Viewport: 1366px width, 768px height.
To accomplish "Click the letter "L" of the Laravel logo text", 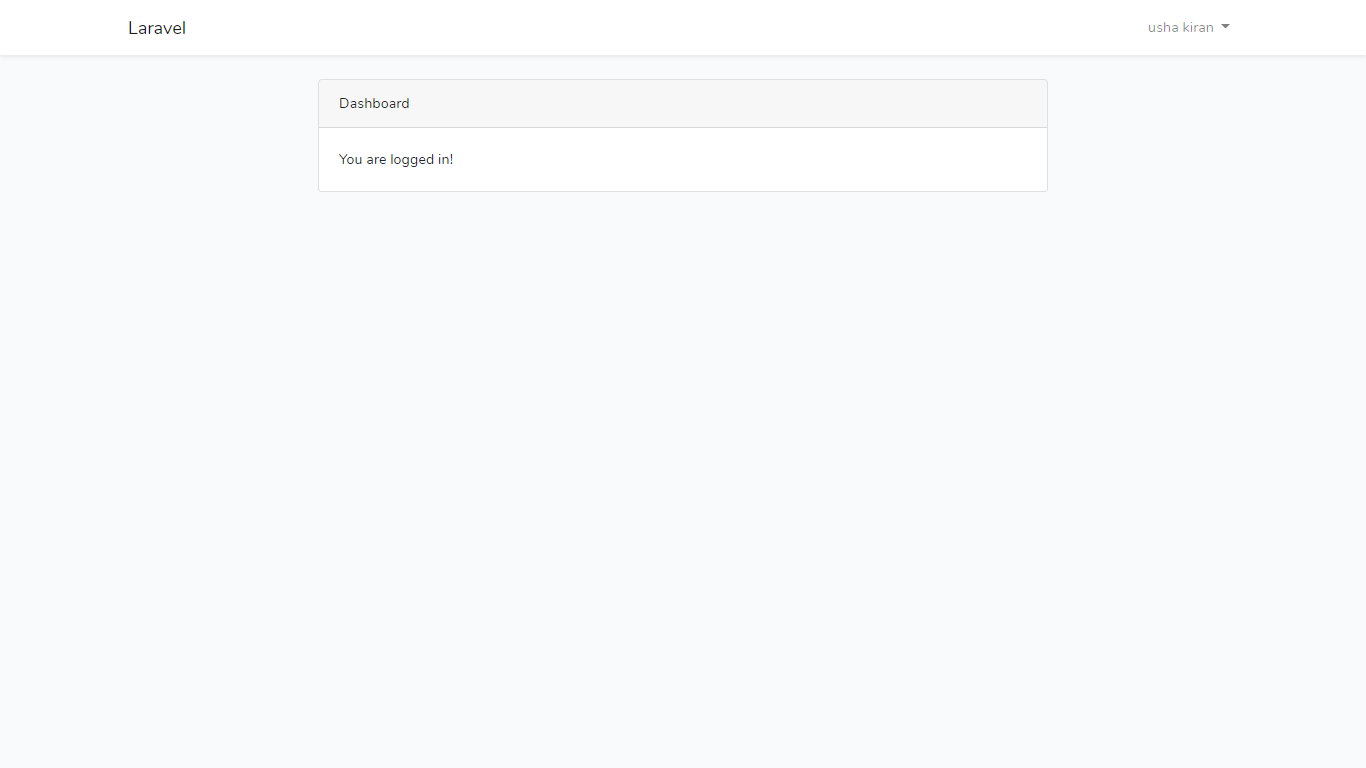I will tap(133, 28).
